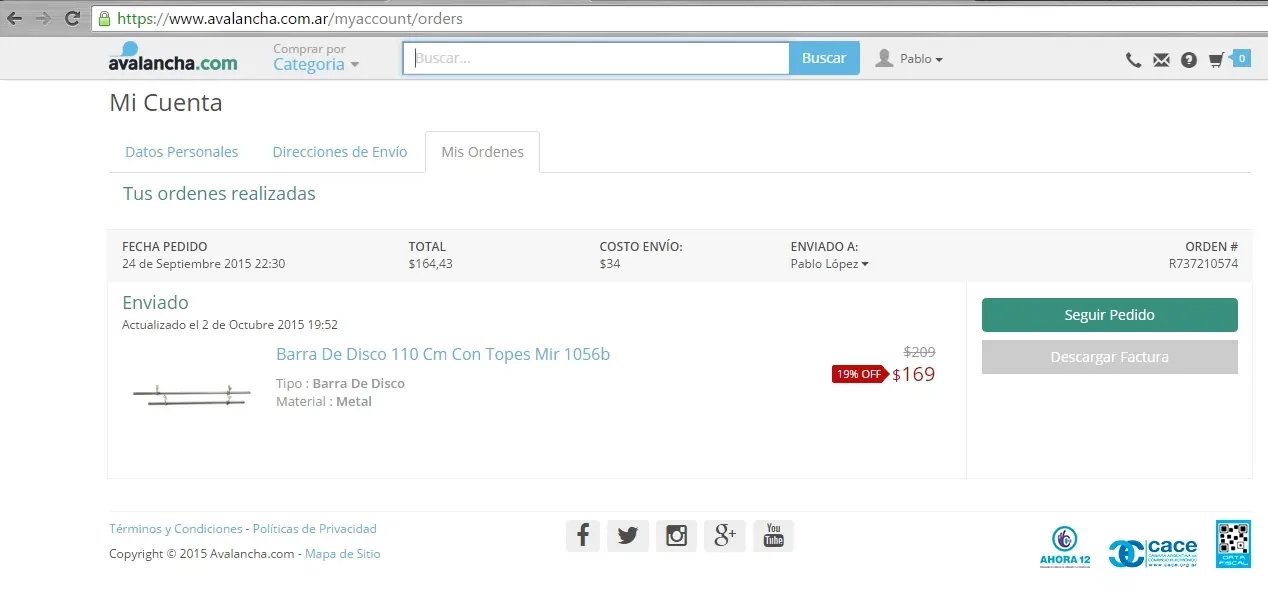
Task: Click the discounted price $169
Action: click(914, 375)
